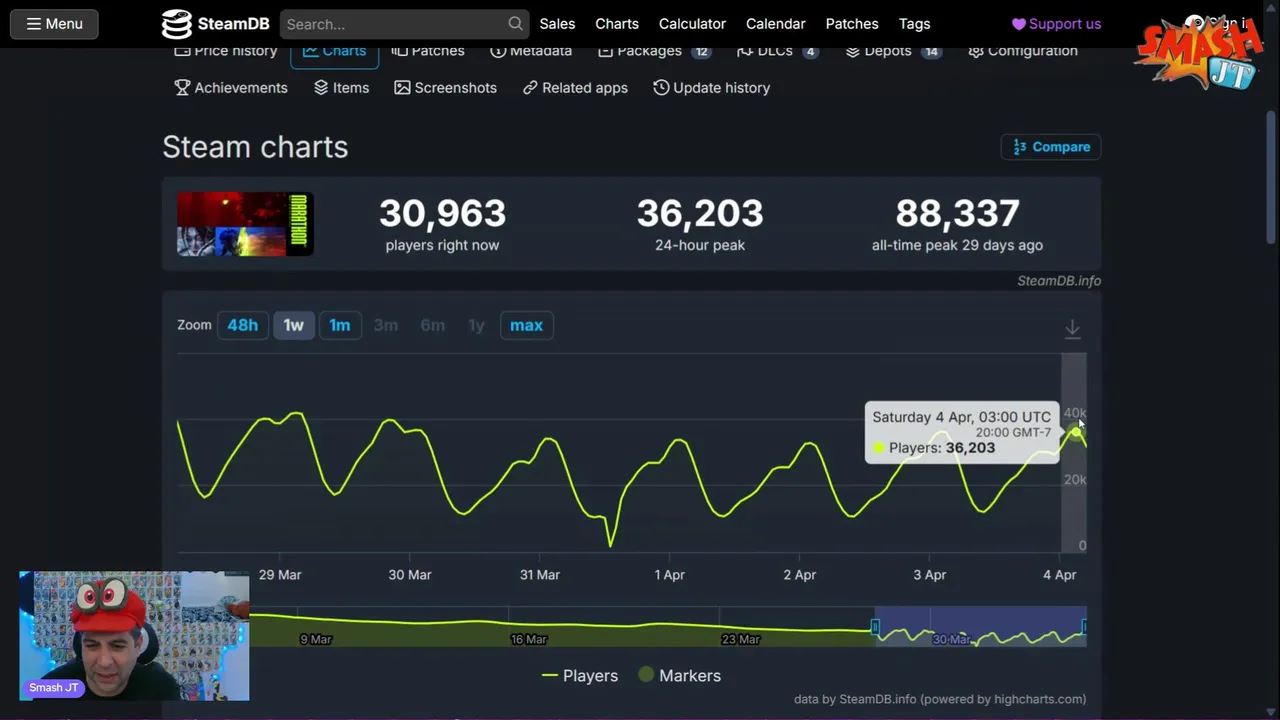Click the Items stack icon

(321, 88)
